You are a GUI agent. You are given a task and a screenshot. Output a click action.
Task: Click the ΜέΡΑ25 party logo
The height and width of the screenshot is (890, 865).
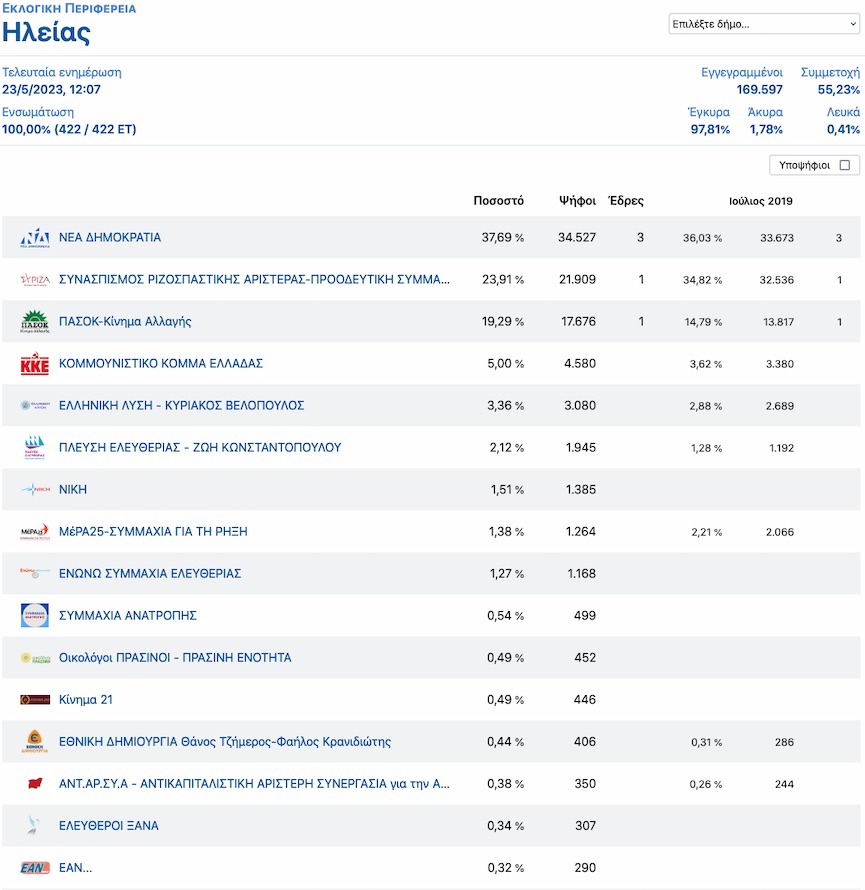point(35,531)
